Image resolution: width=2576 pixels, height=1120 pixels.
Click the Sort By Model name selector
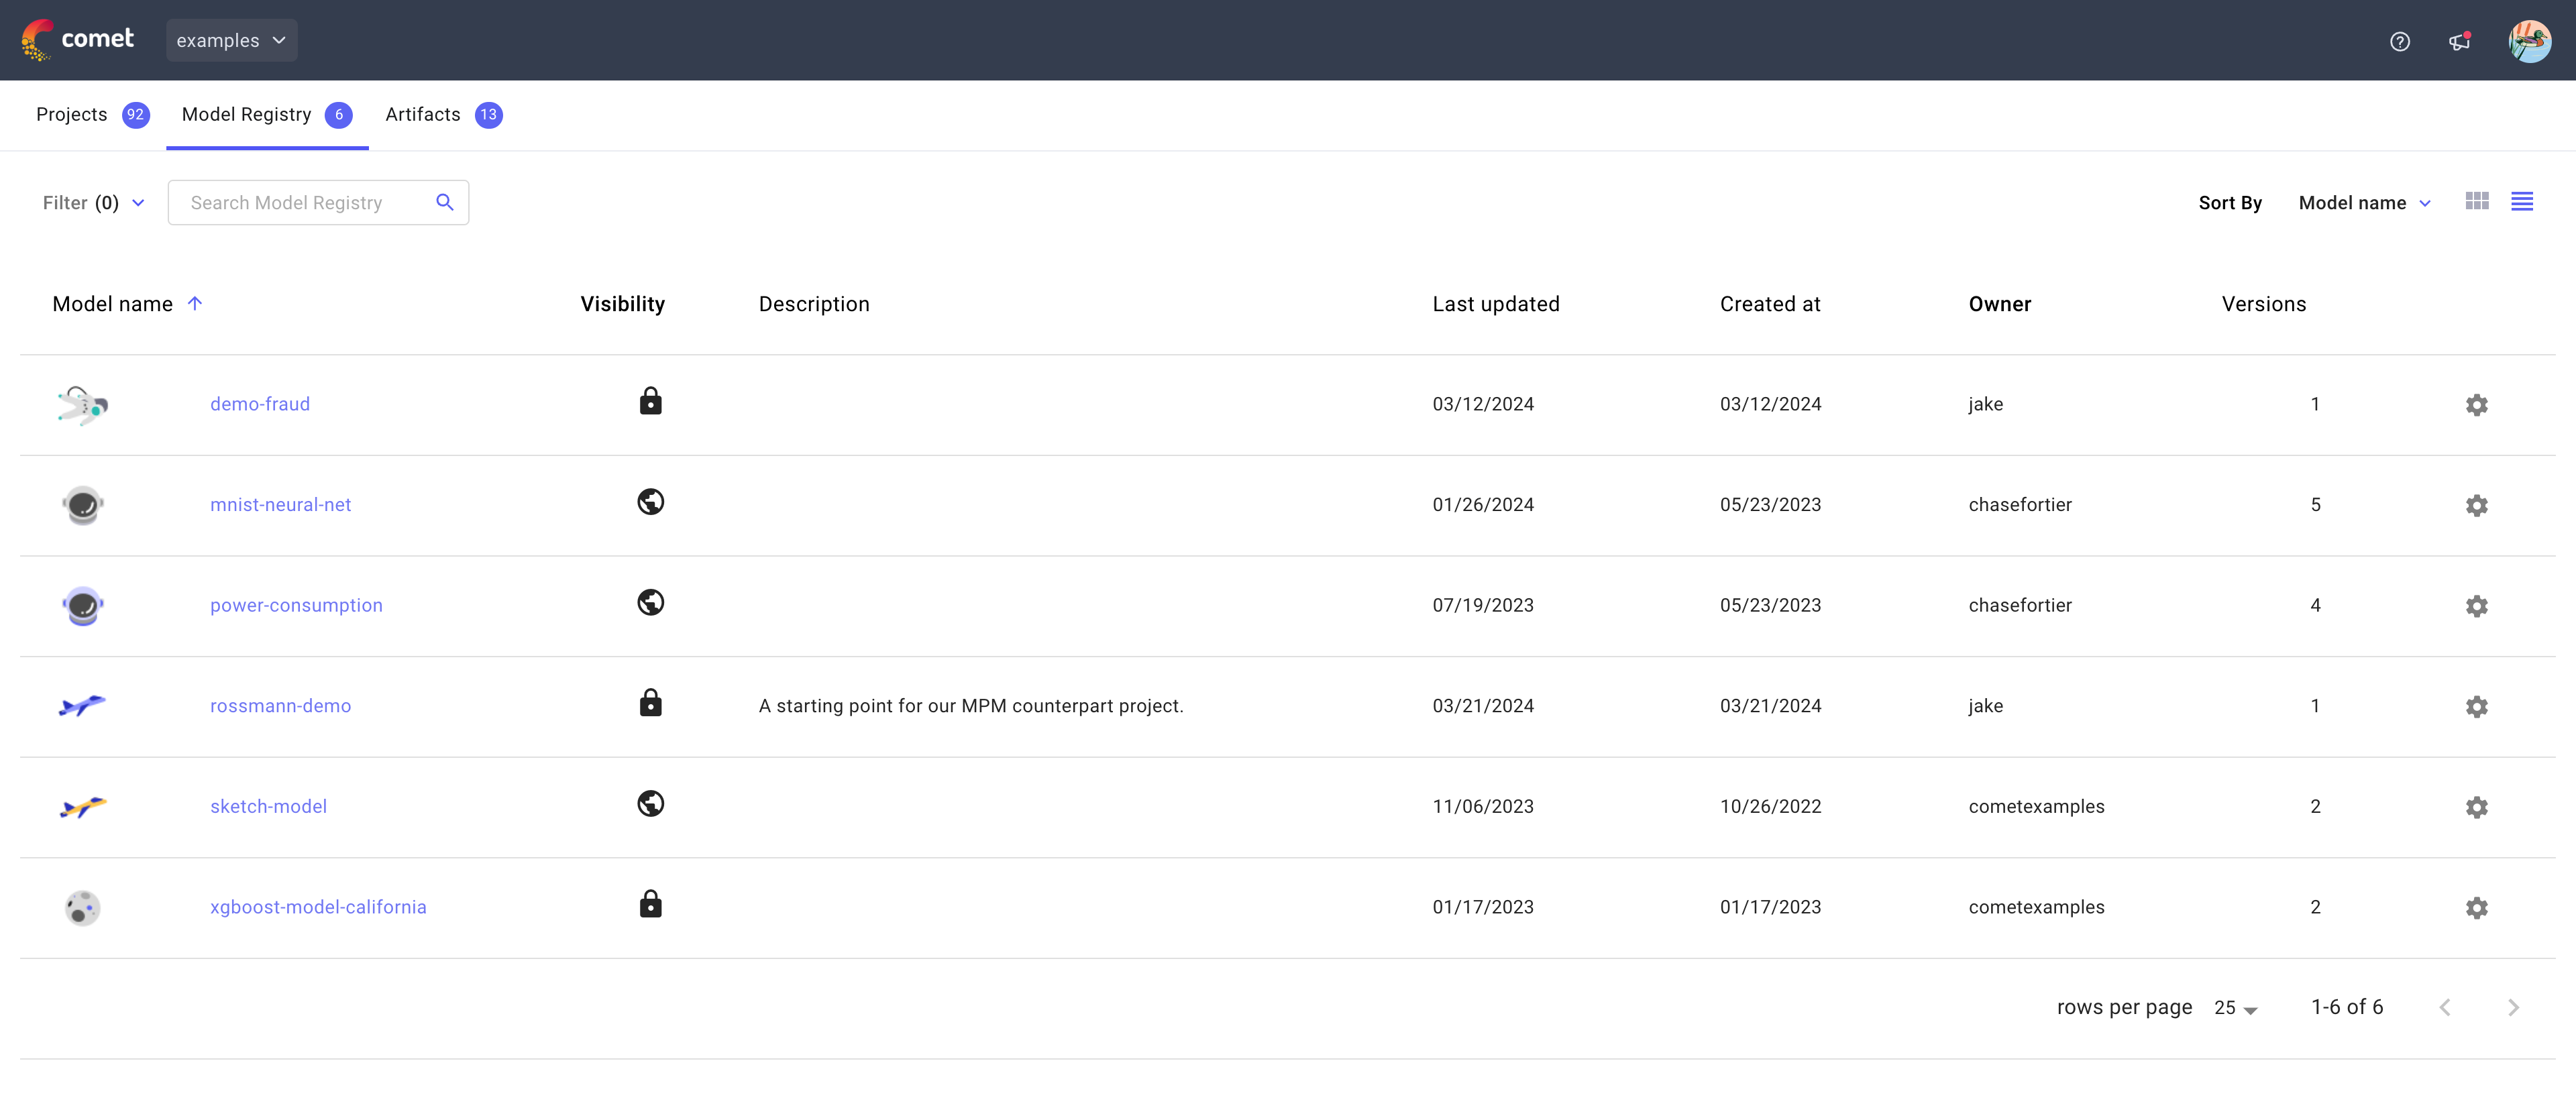(2364, 202)
